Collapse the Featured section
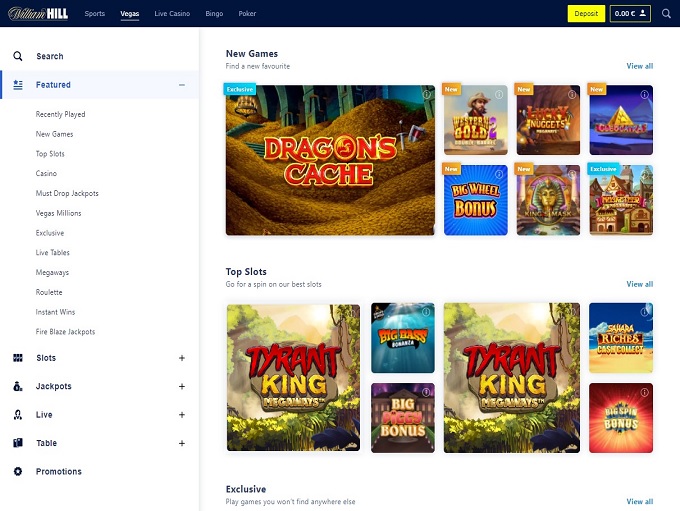Screen dimensions: 680x511 182,85
